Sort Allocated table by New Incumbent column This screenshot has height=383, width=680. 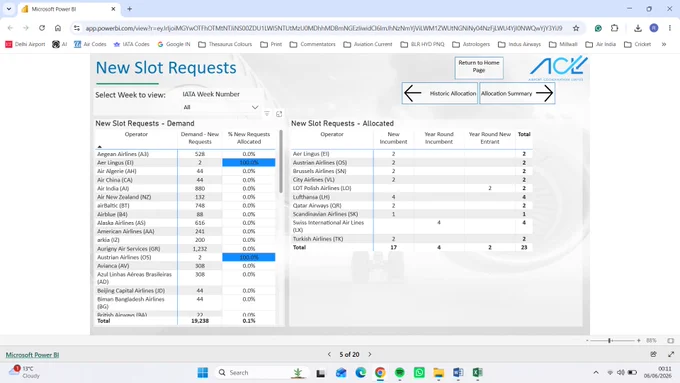[393, 138]
